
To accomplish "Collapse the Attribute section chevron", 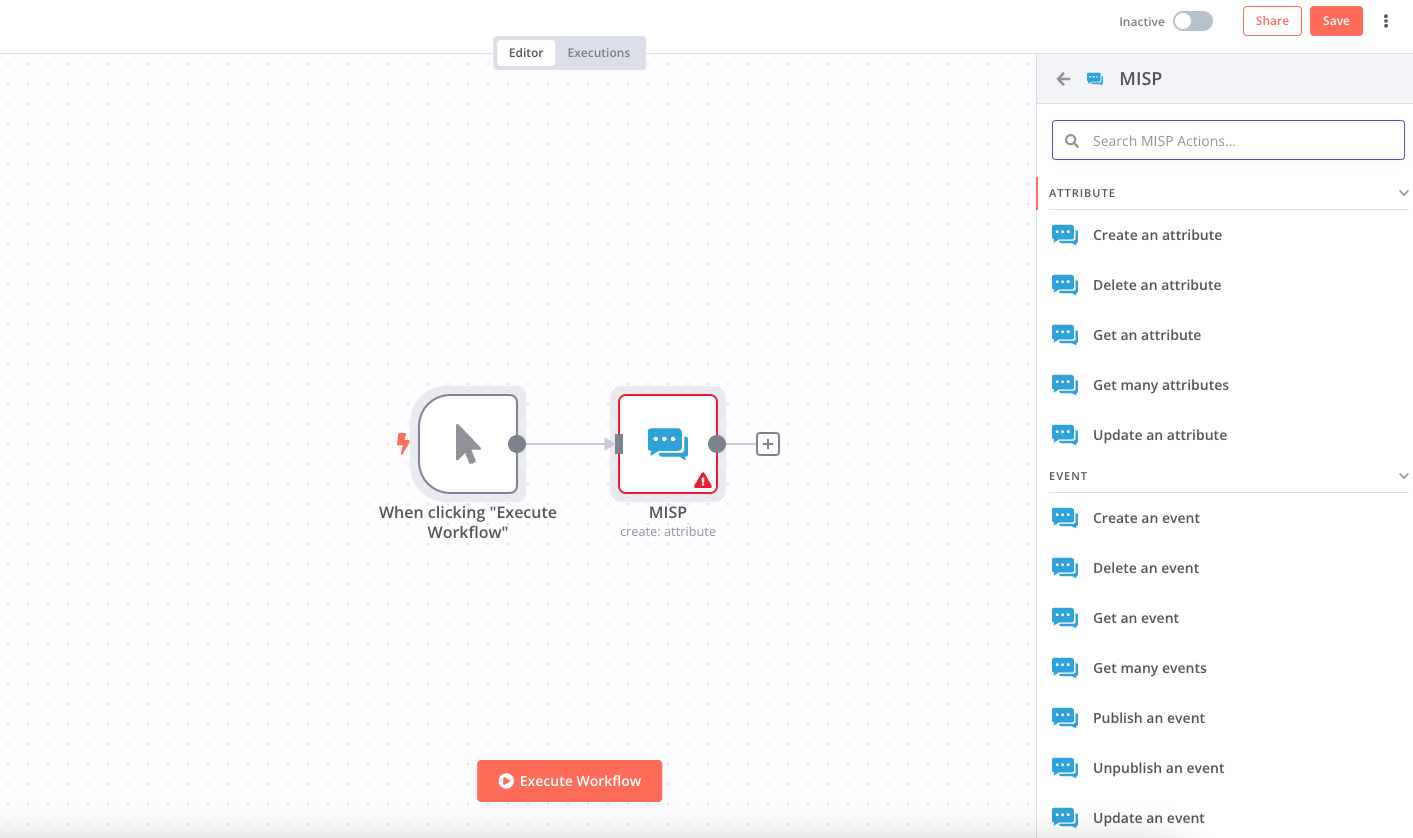I will pos(1403,193).
